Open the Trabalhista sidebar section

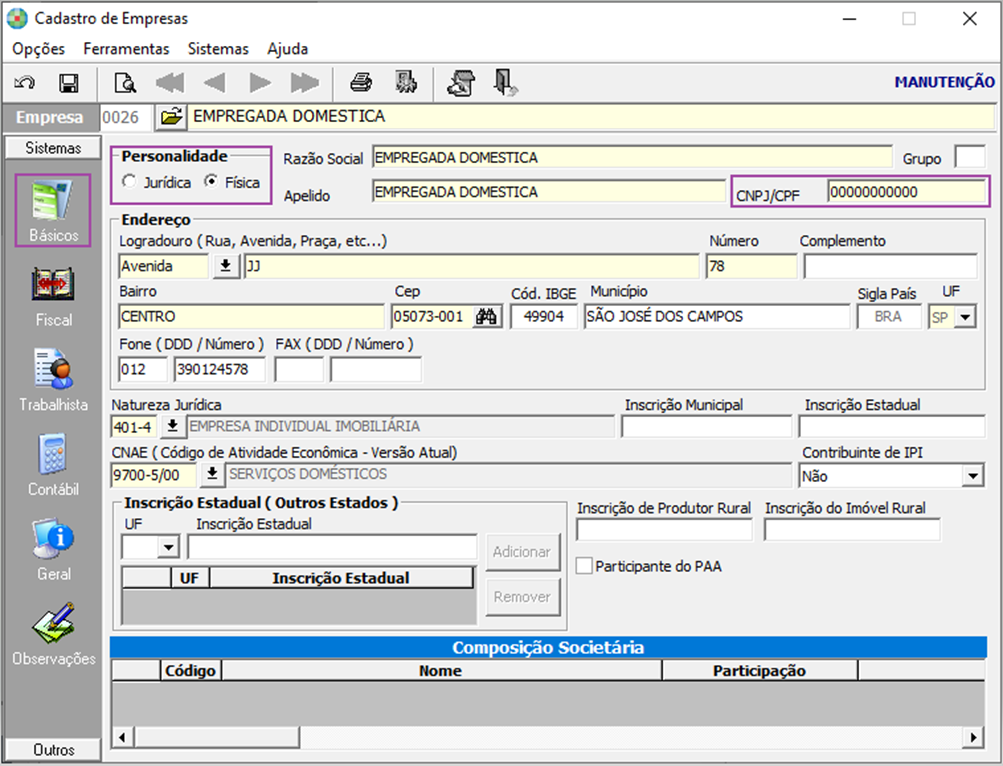click(x=53, y=381)
